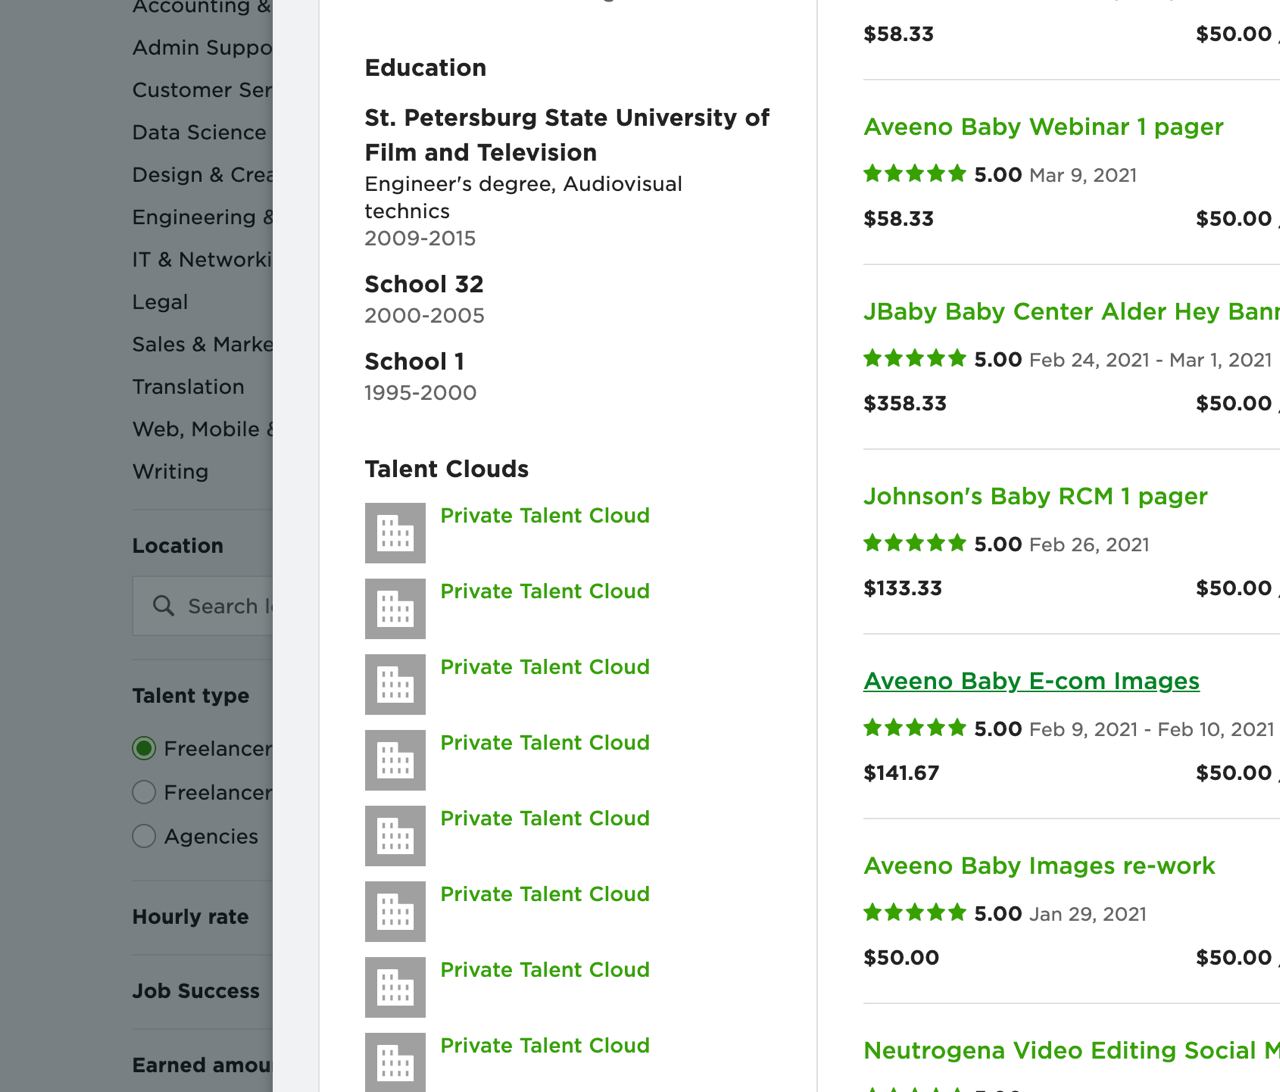
Task: Click the 2009-2015 years text
Action: 420,238
